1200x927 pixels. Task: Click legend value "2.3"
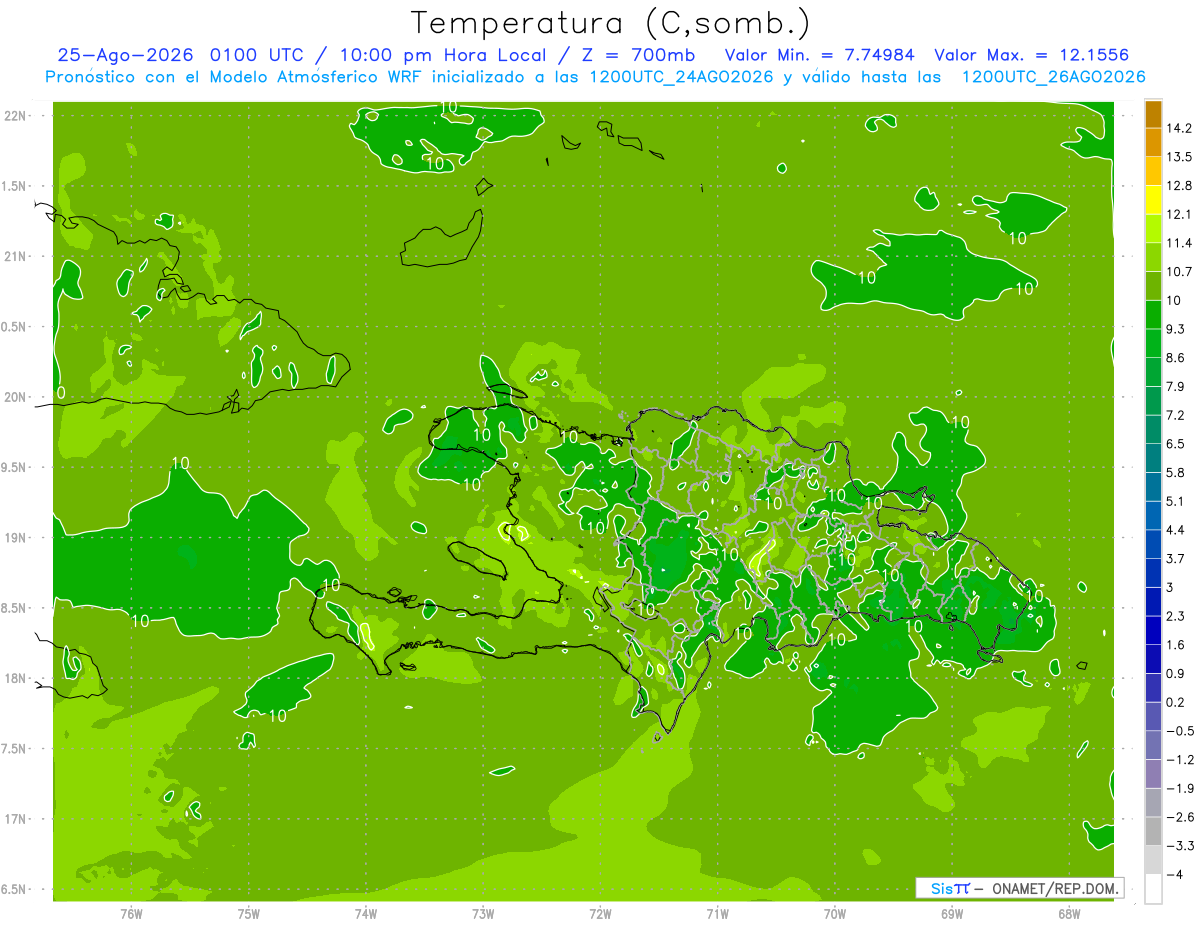coord(1176,616)
